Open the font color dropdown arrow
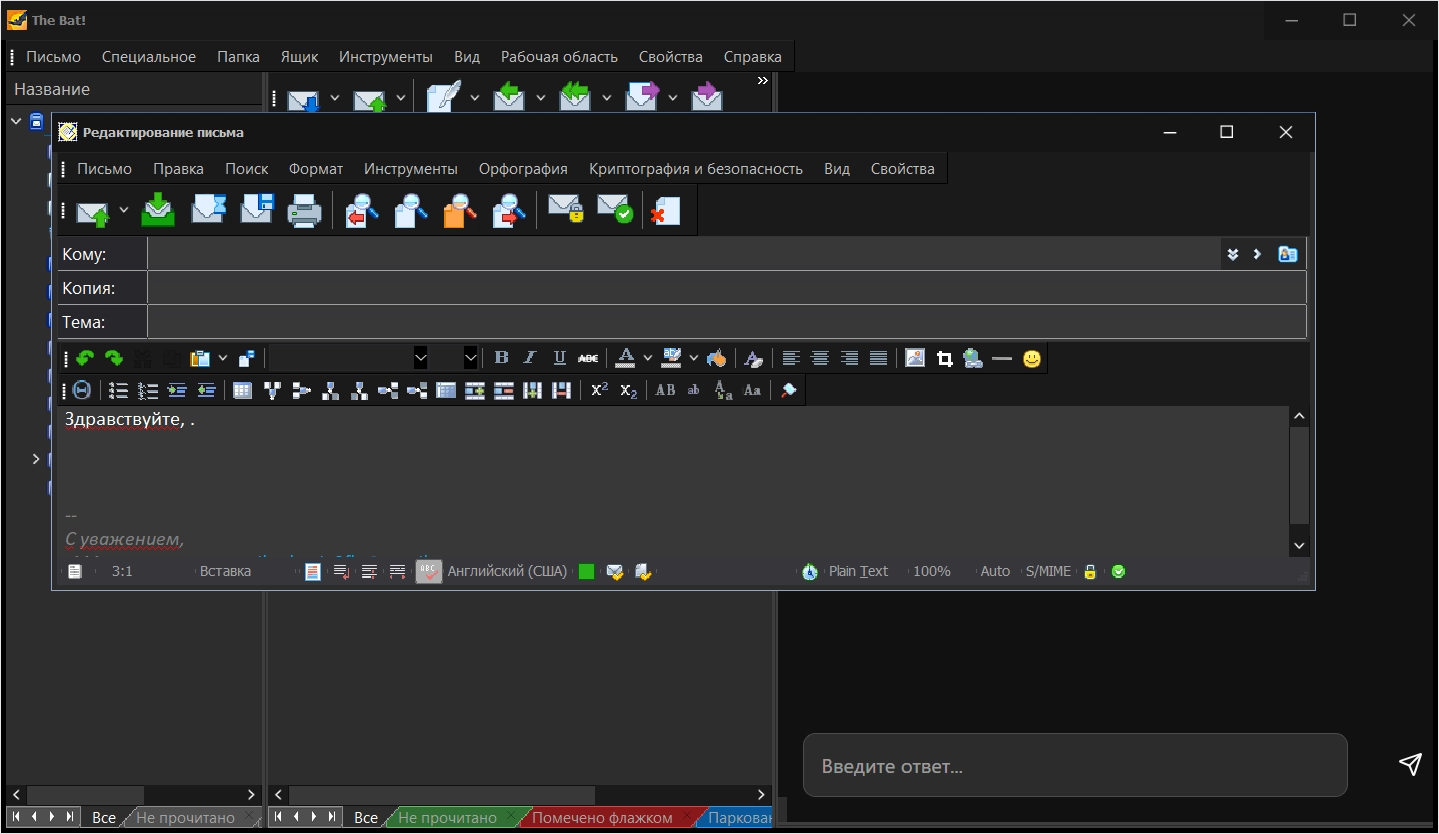This screenshot has width=1439, height=834. tap(648, 358)
